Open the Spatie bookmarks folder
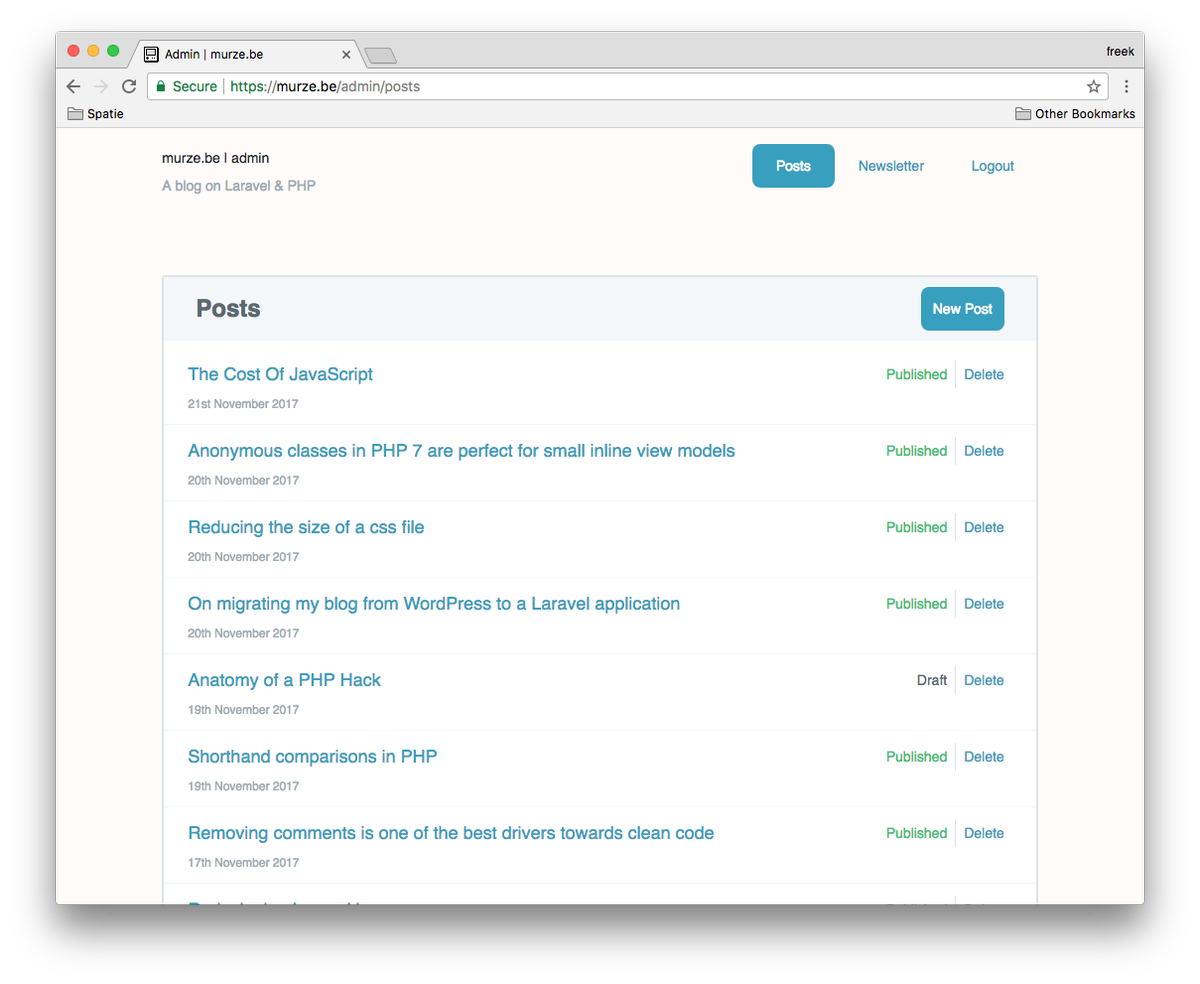The image size is (1200, 984). [x=96, y=114]
